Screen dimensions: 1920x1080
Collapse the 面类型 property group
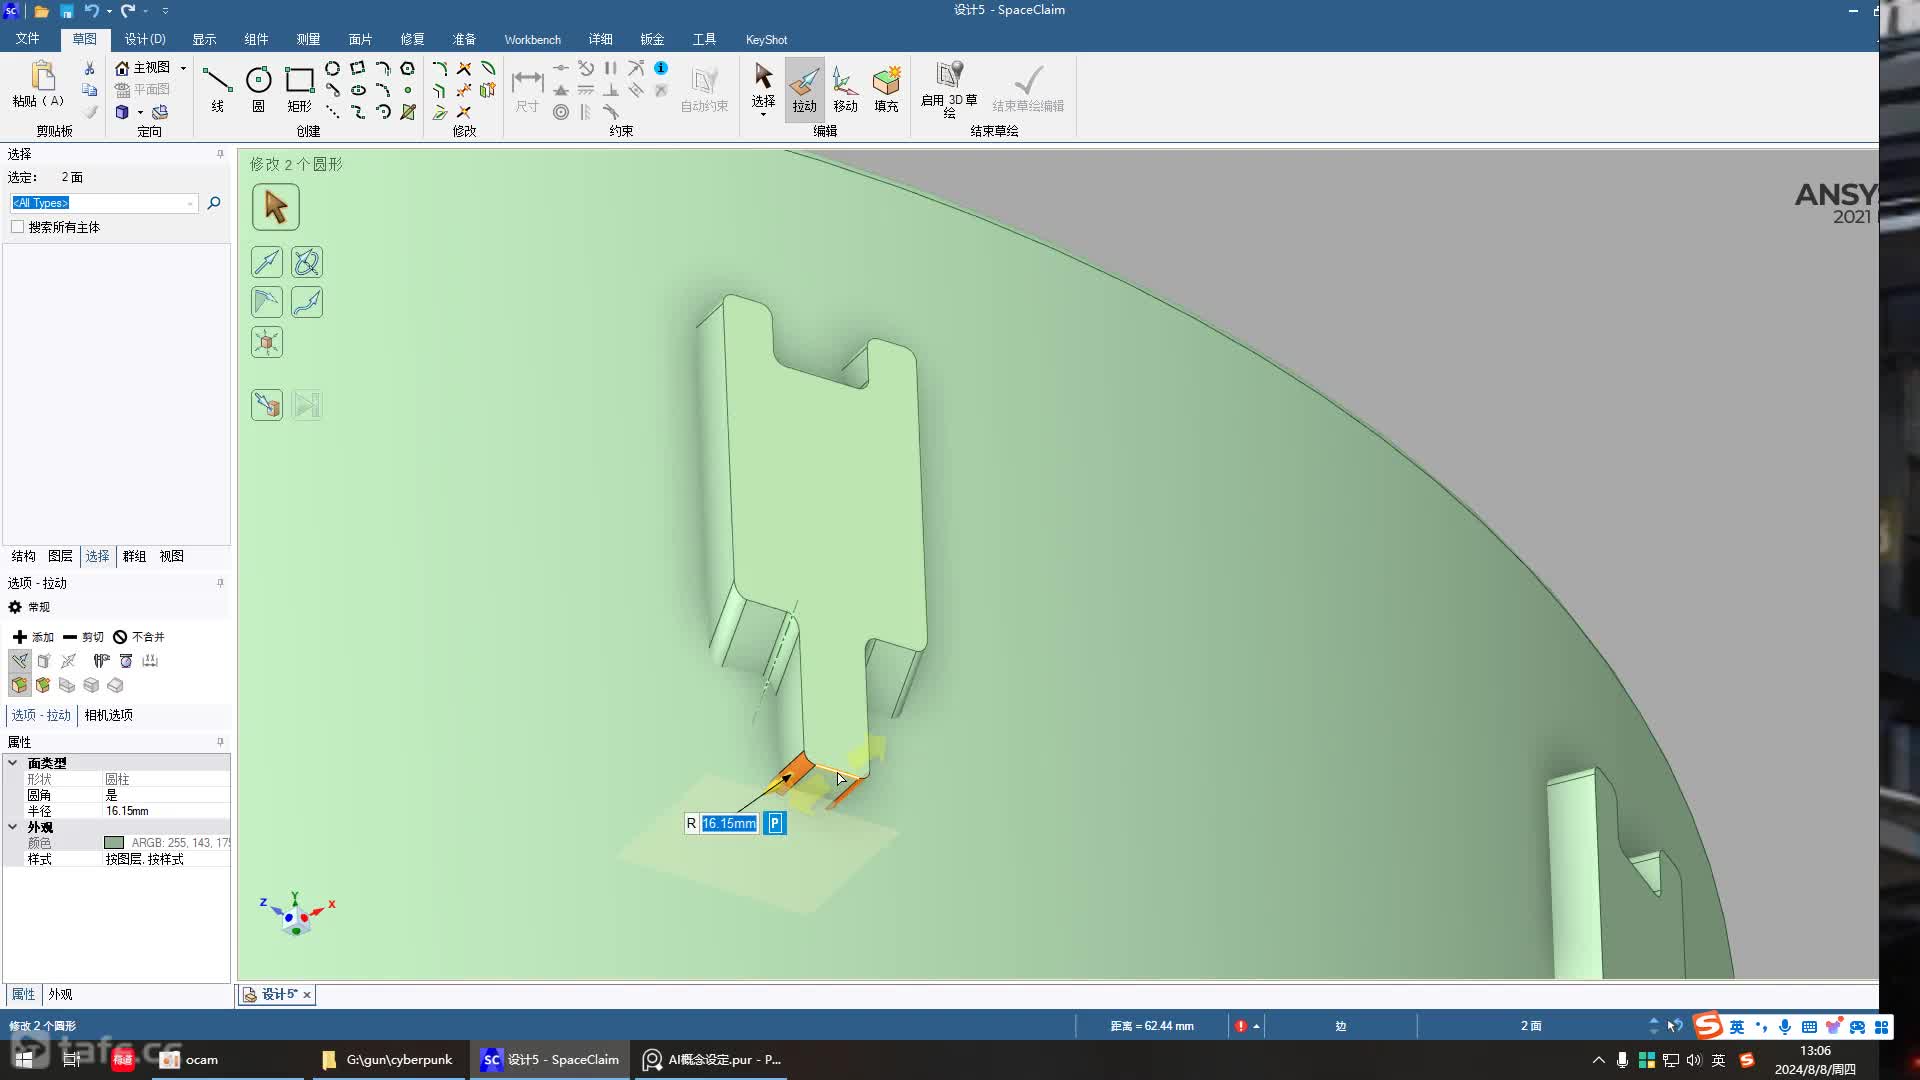[13, 763]
